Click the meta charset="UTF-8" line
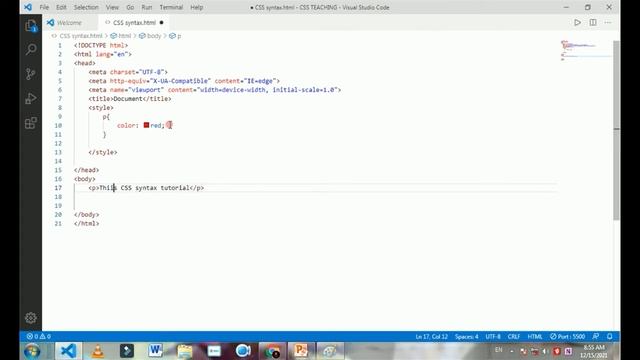Image resolution: width=640 pixels, height=360 pixels. click(128, 72)
